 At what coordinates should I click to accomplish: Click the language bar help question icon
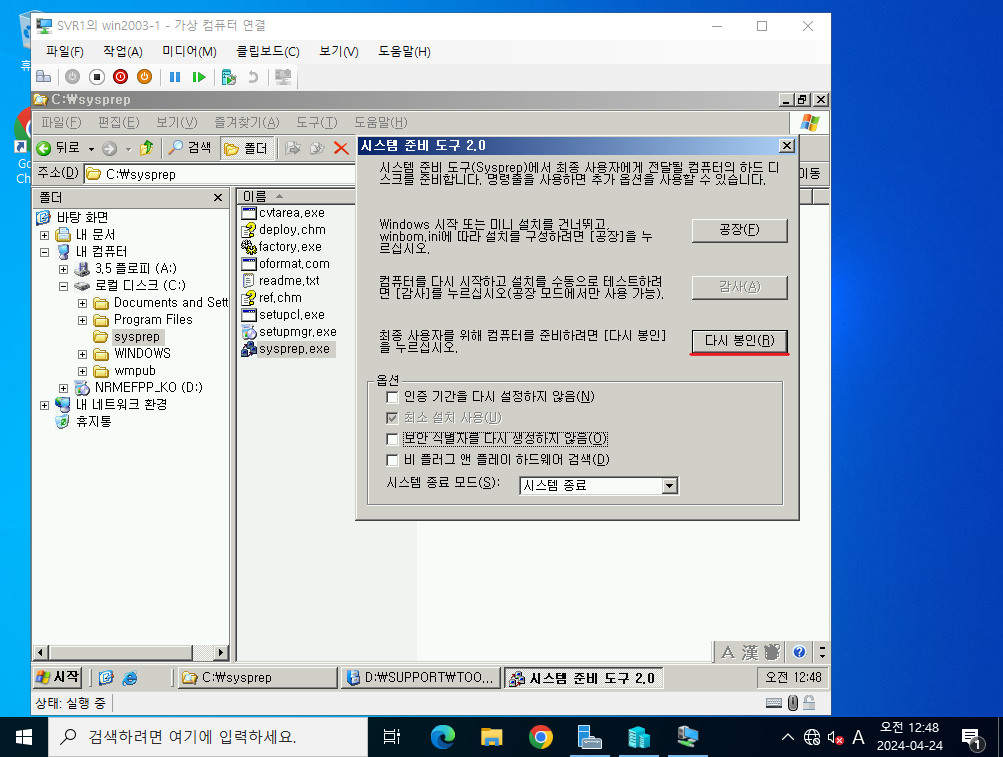pyautogui.click(x=799, y=652)
